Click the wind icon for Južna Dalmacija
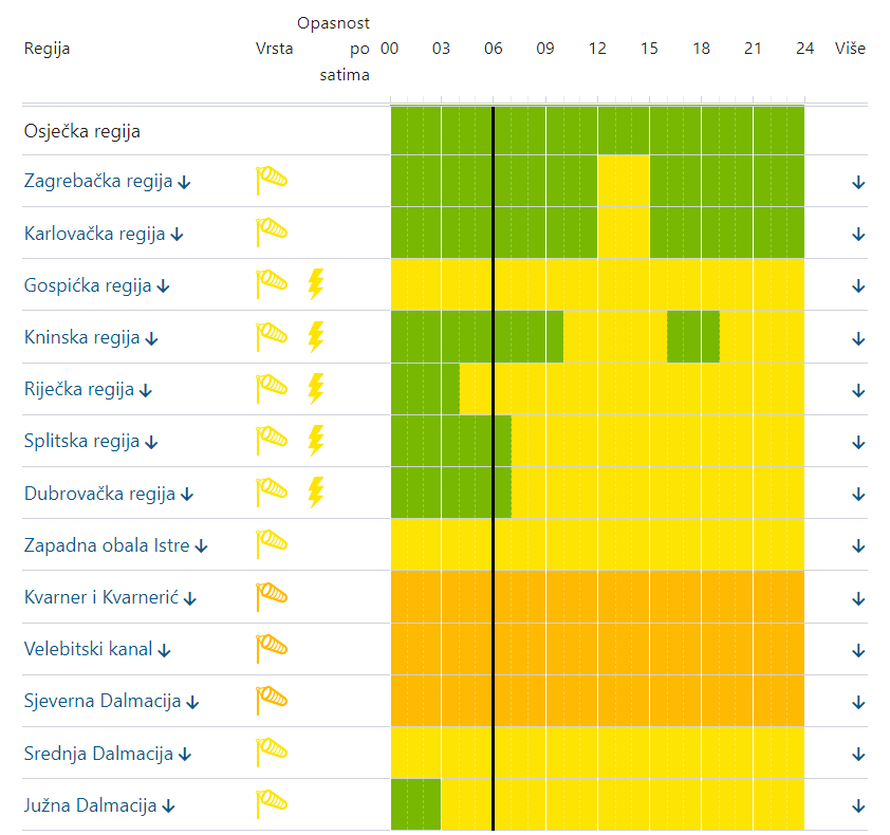The width and height of the screenshot is (890, 835). 271,804
